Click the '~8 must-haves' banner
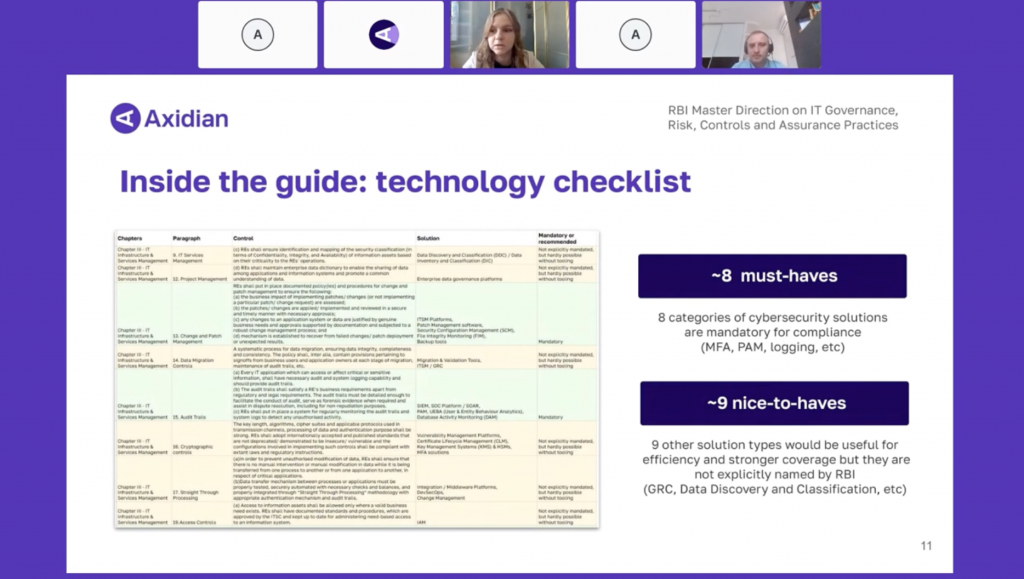Viewport: 1024px width, 579px height. point(772,276)
